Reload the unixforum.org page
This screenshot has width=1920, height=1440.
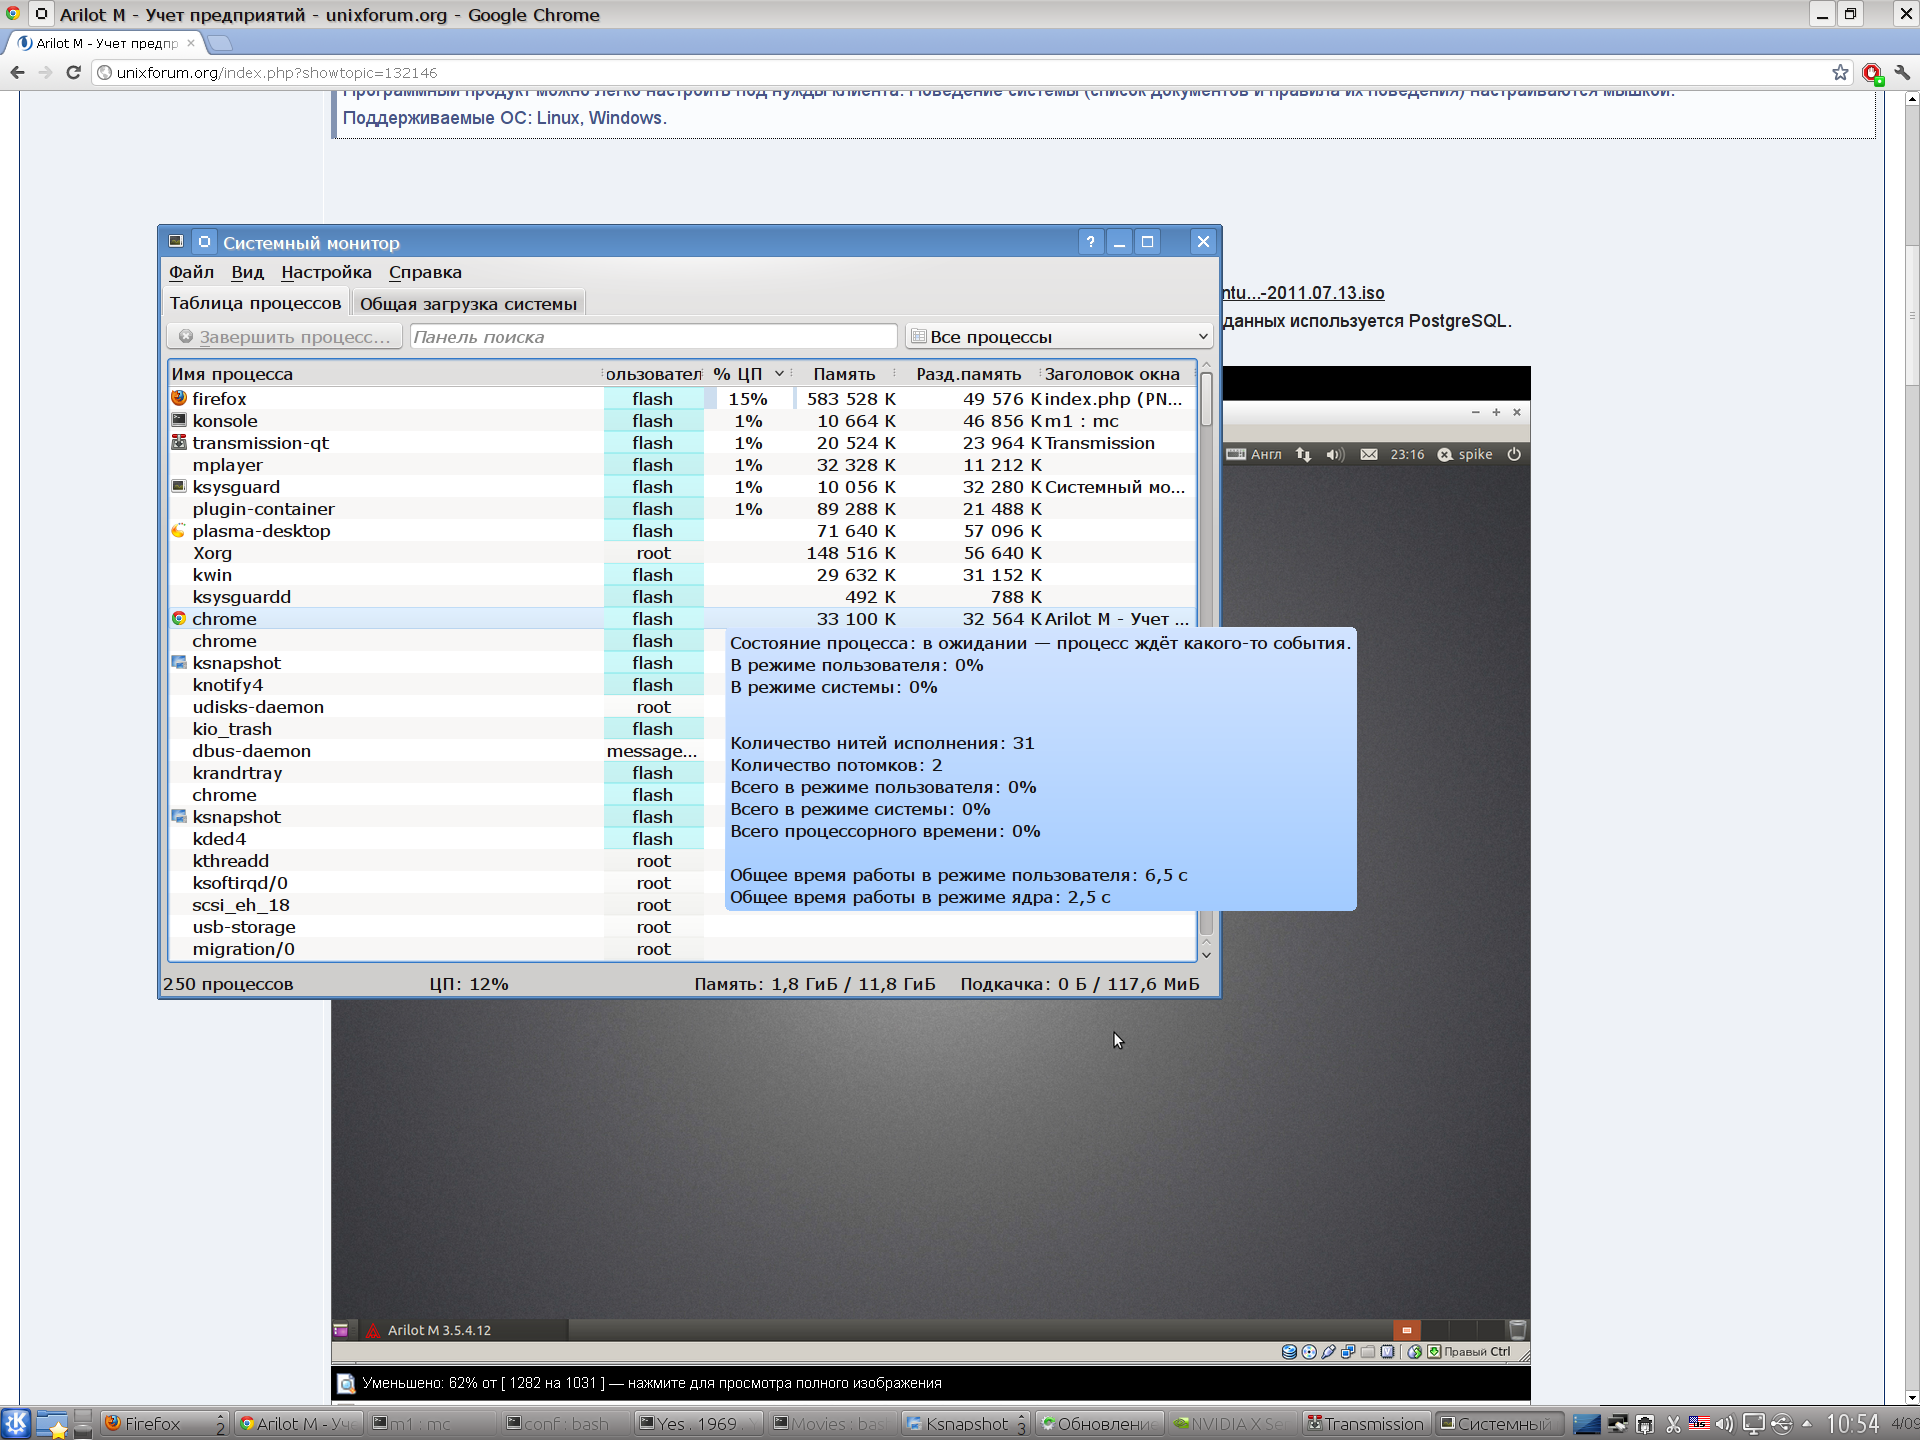pyautogui.click(x=73, y=73)
